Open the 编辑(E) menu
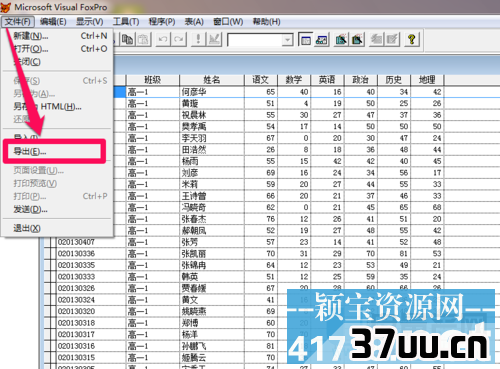Screen dimensions: 500x369 pyautogui.click(x=53, y=22)
